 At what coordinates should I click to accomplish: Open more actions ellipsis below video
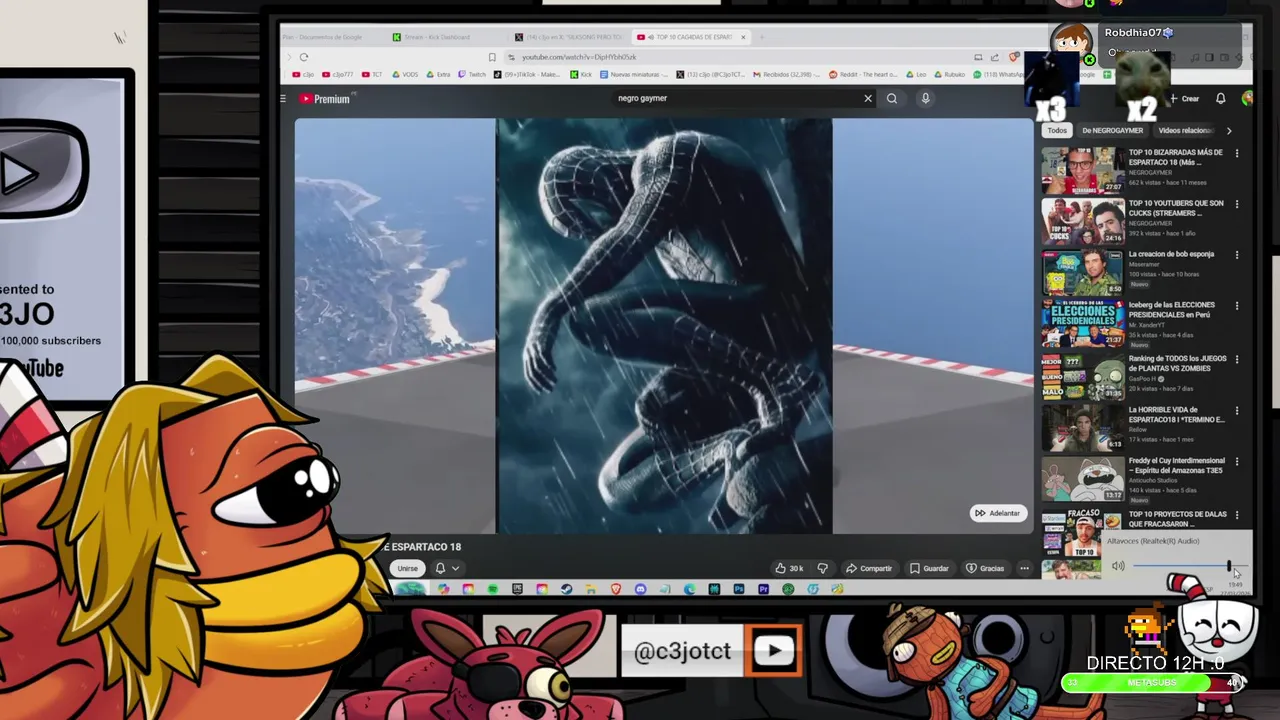click(1024, 568)
